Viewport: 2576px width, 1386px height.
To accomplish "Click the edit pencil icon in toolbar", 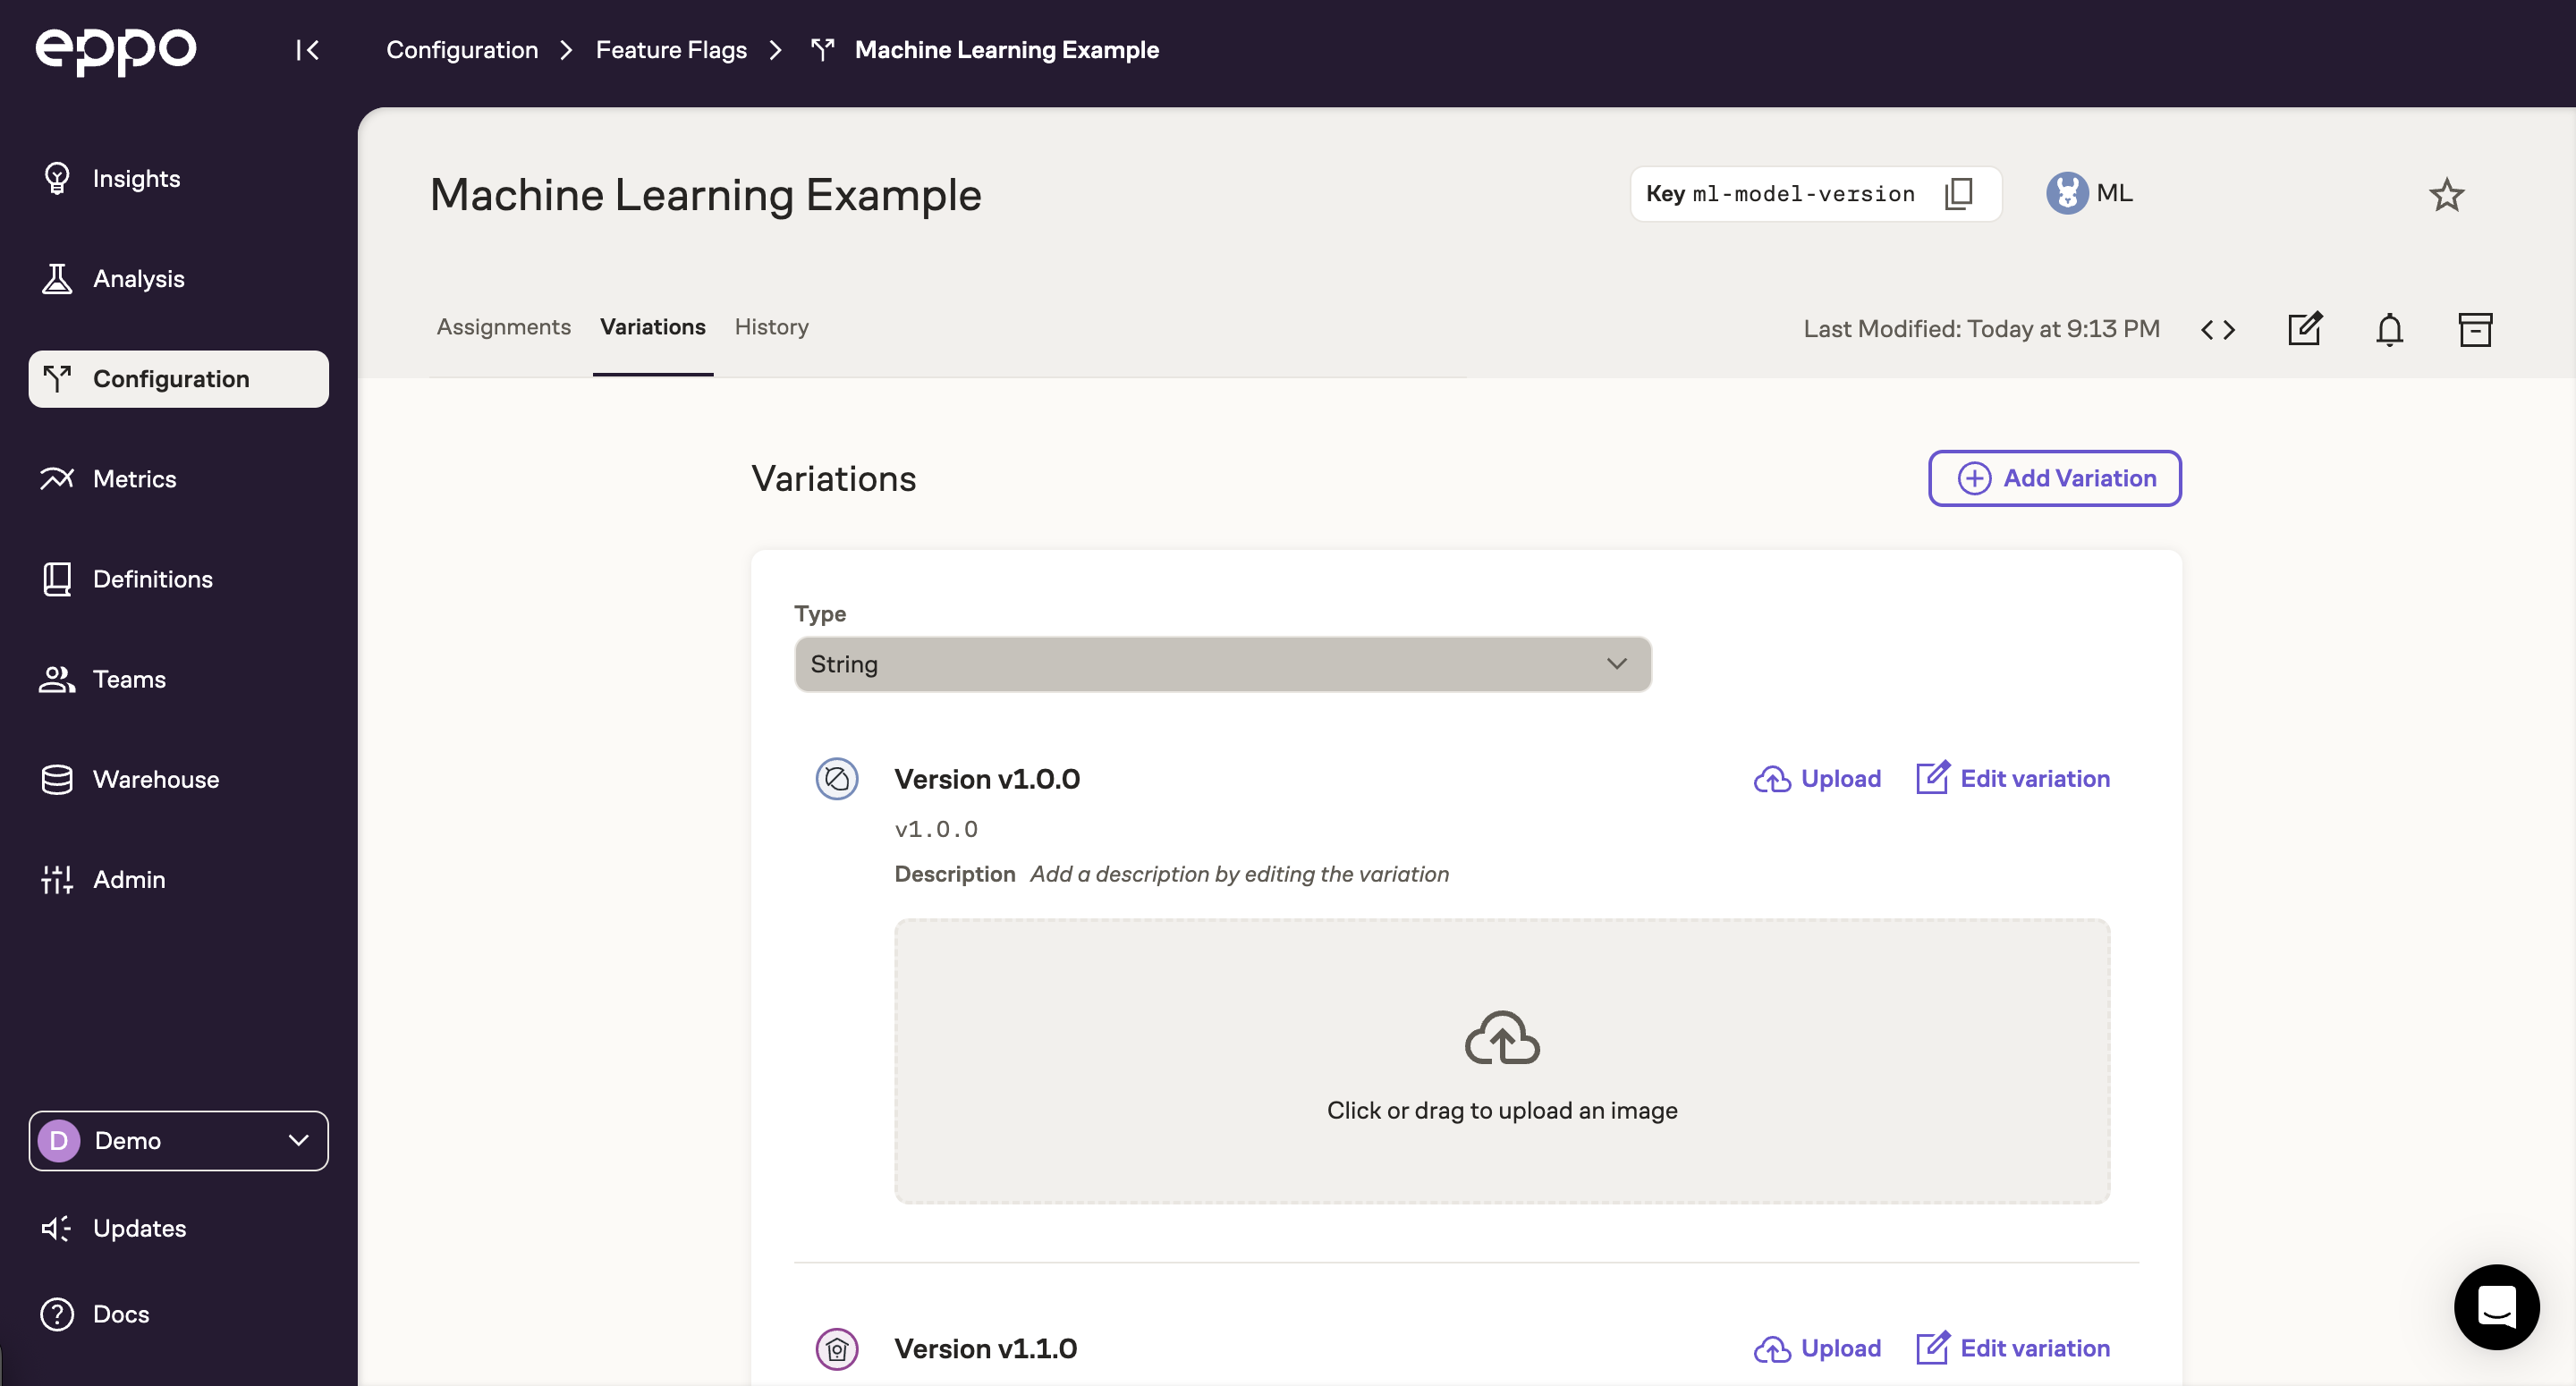I will click(x=2306, y=326).
